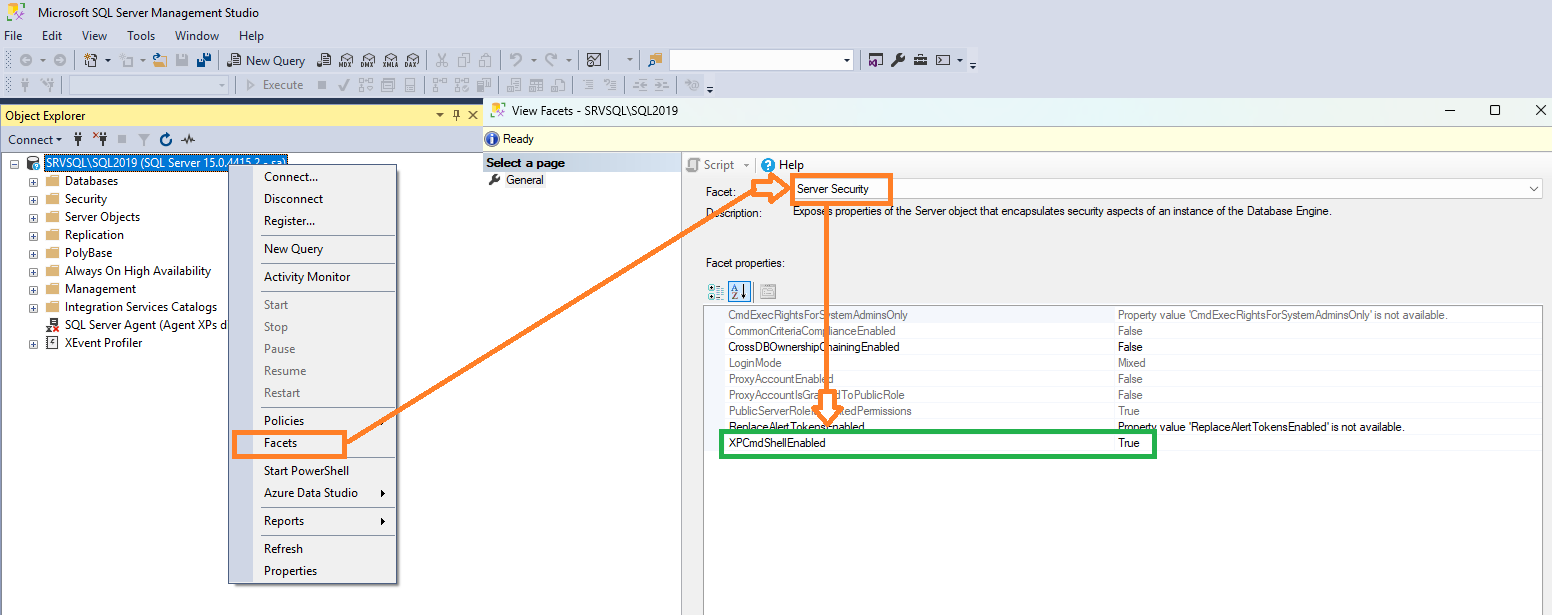Expand the Integration Services Catalogs folder
The width and height of the screenshot is (1552, 615).
[33, 307]
